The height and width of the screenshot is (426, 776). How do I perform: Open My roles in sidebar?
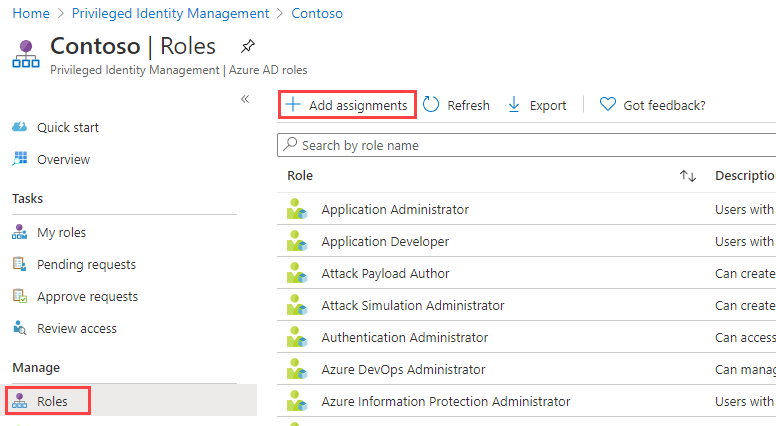click(61, 233)
